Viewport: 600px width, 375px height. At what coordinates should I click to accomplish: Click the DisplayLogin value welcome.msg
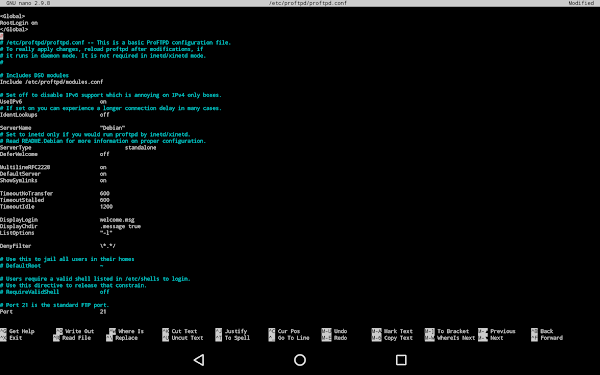117,220
